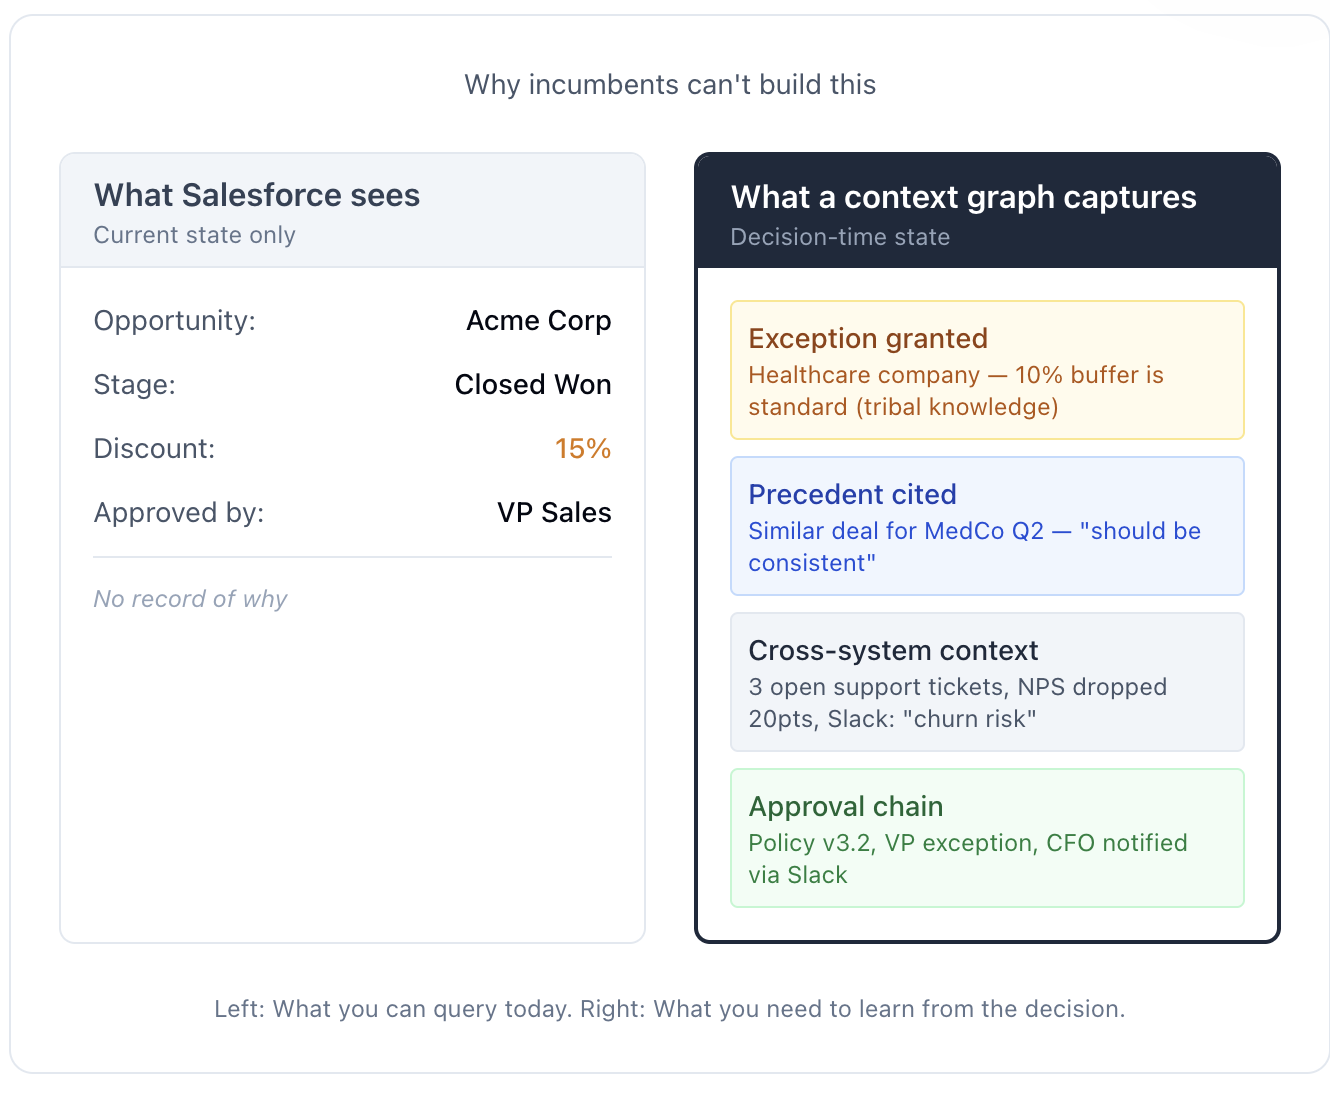Select the "Acme Corp" opportunity value
Viewport: 1330px width, 1094px height.
(538, 321)
